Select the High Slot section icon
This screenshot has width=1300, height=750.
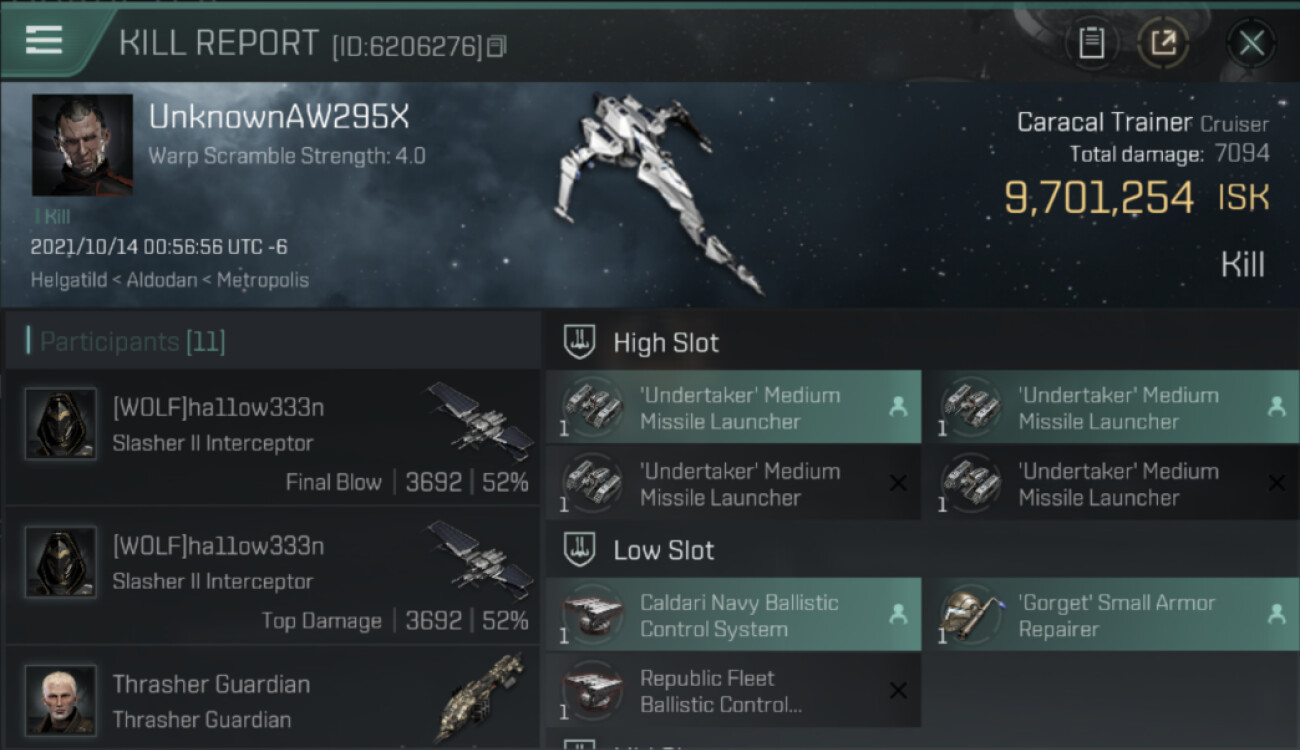[580, 342]
